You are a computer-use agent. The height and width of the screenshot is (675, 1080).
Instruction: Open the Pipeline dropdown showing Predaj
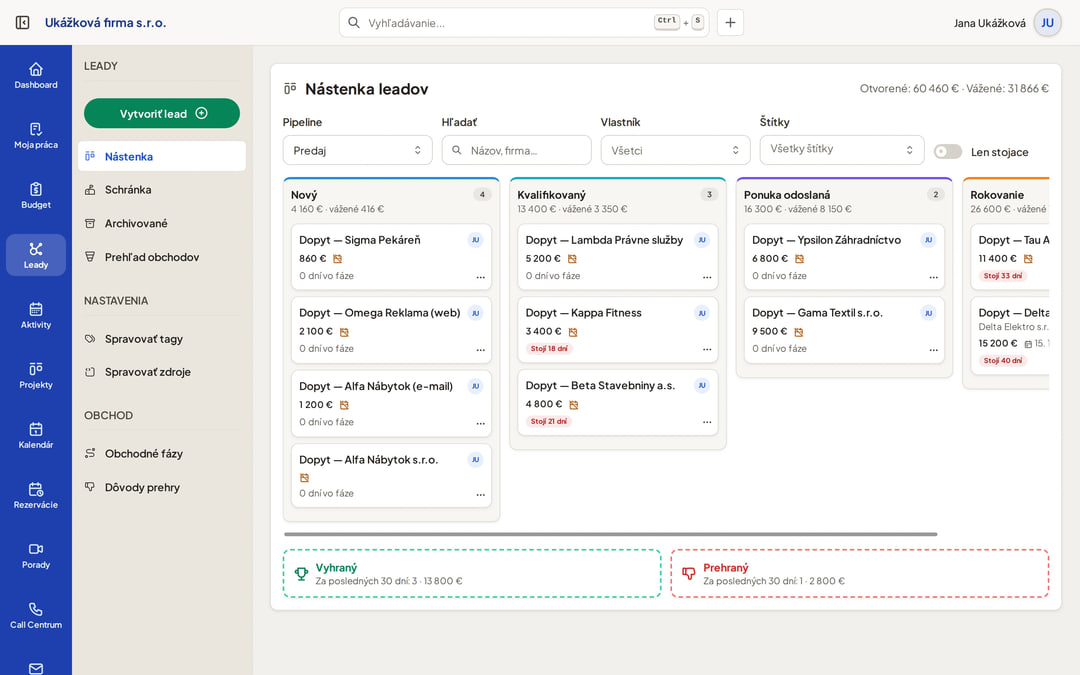click(x=357, y=150)
